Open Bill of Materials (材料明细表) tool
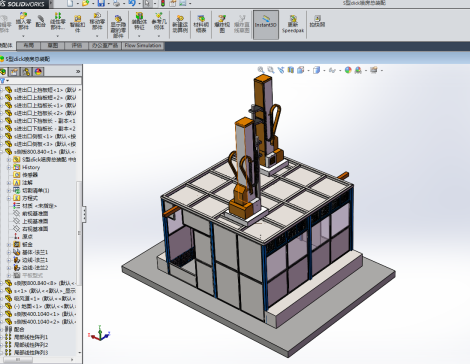This screenshot has width=470, height=364. (x=201, y=24)
